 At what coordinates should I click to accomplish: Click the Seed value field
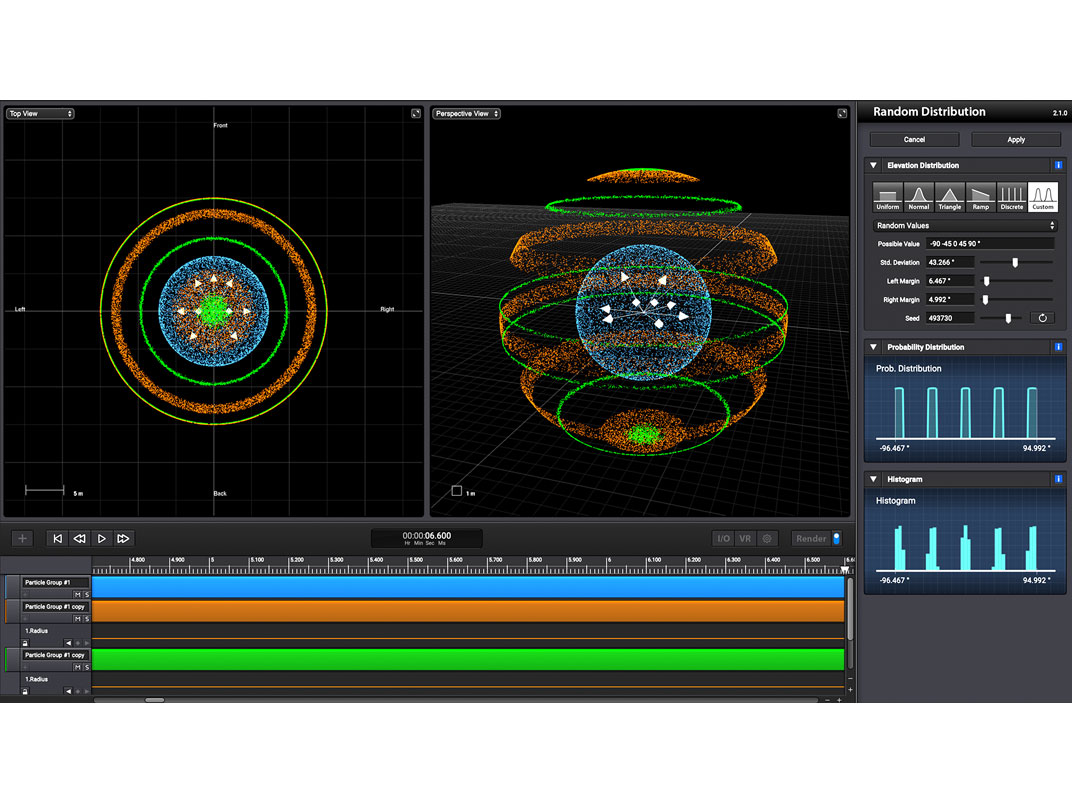click(x=950, y=318)
